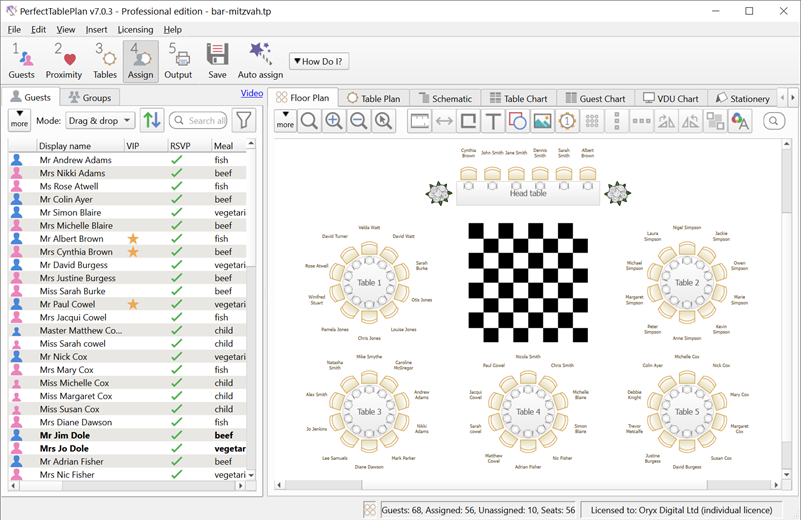Select the guest row Mrs Jo Dole
The image size is (801, 520).
(x=127, y=448)
